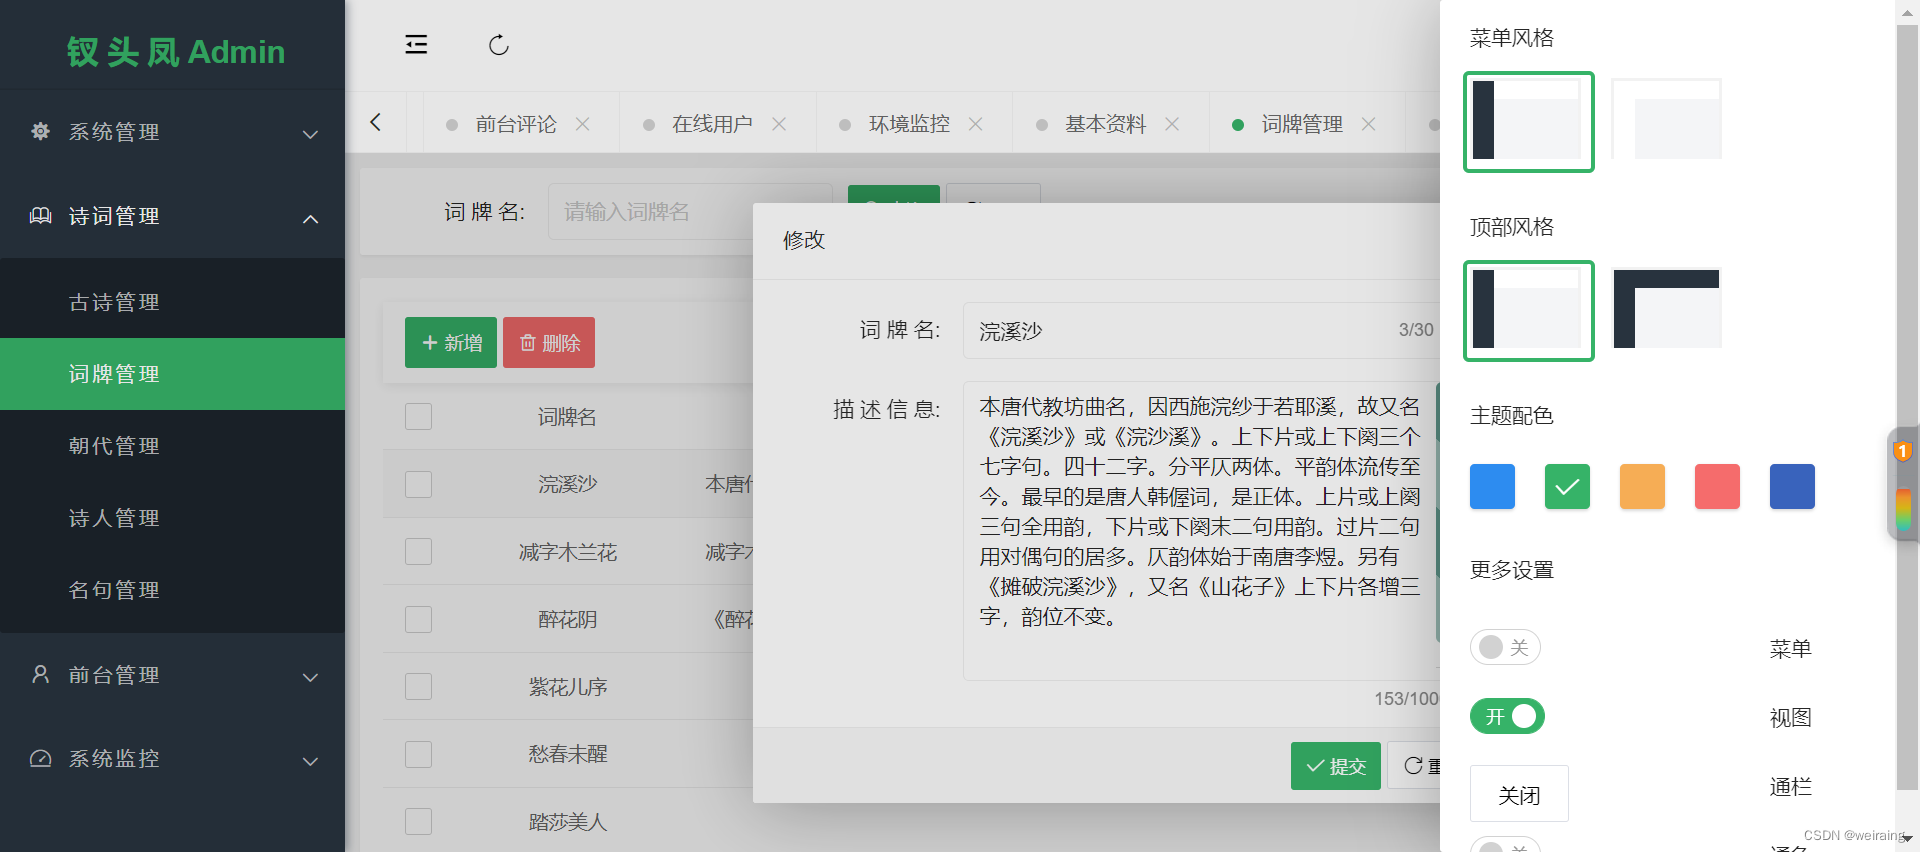Click the 前台管理 user icon
1920x852 pixels.
(40, 674)
